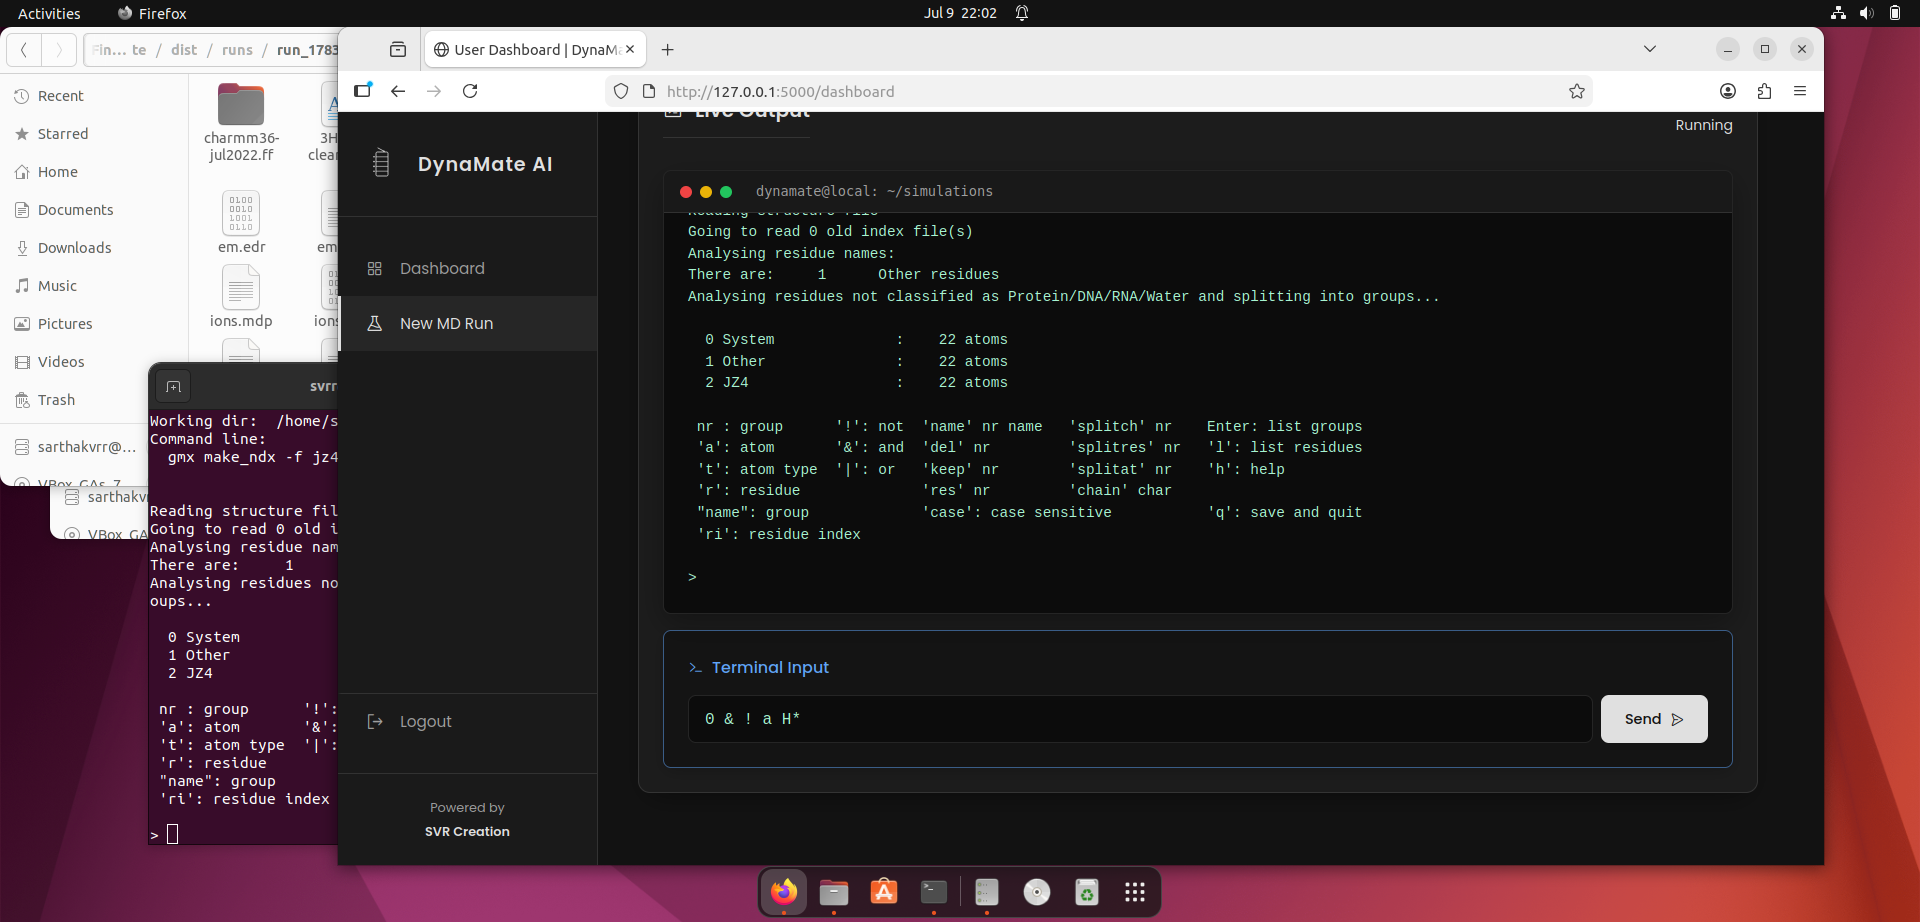This screenshot has height=922, width=1920.
Task: Click the red terminal window dot
Action: coord(686,192)
